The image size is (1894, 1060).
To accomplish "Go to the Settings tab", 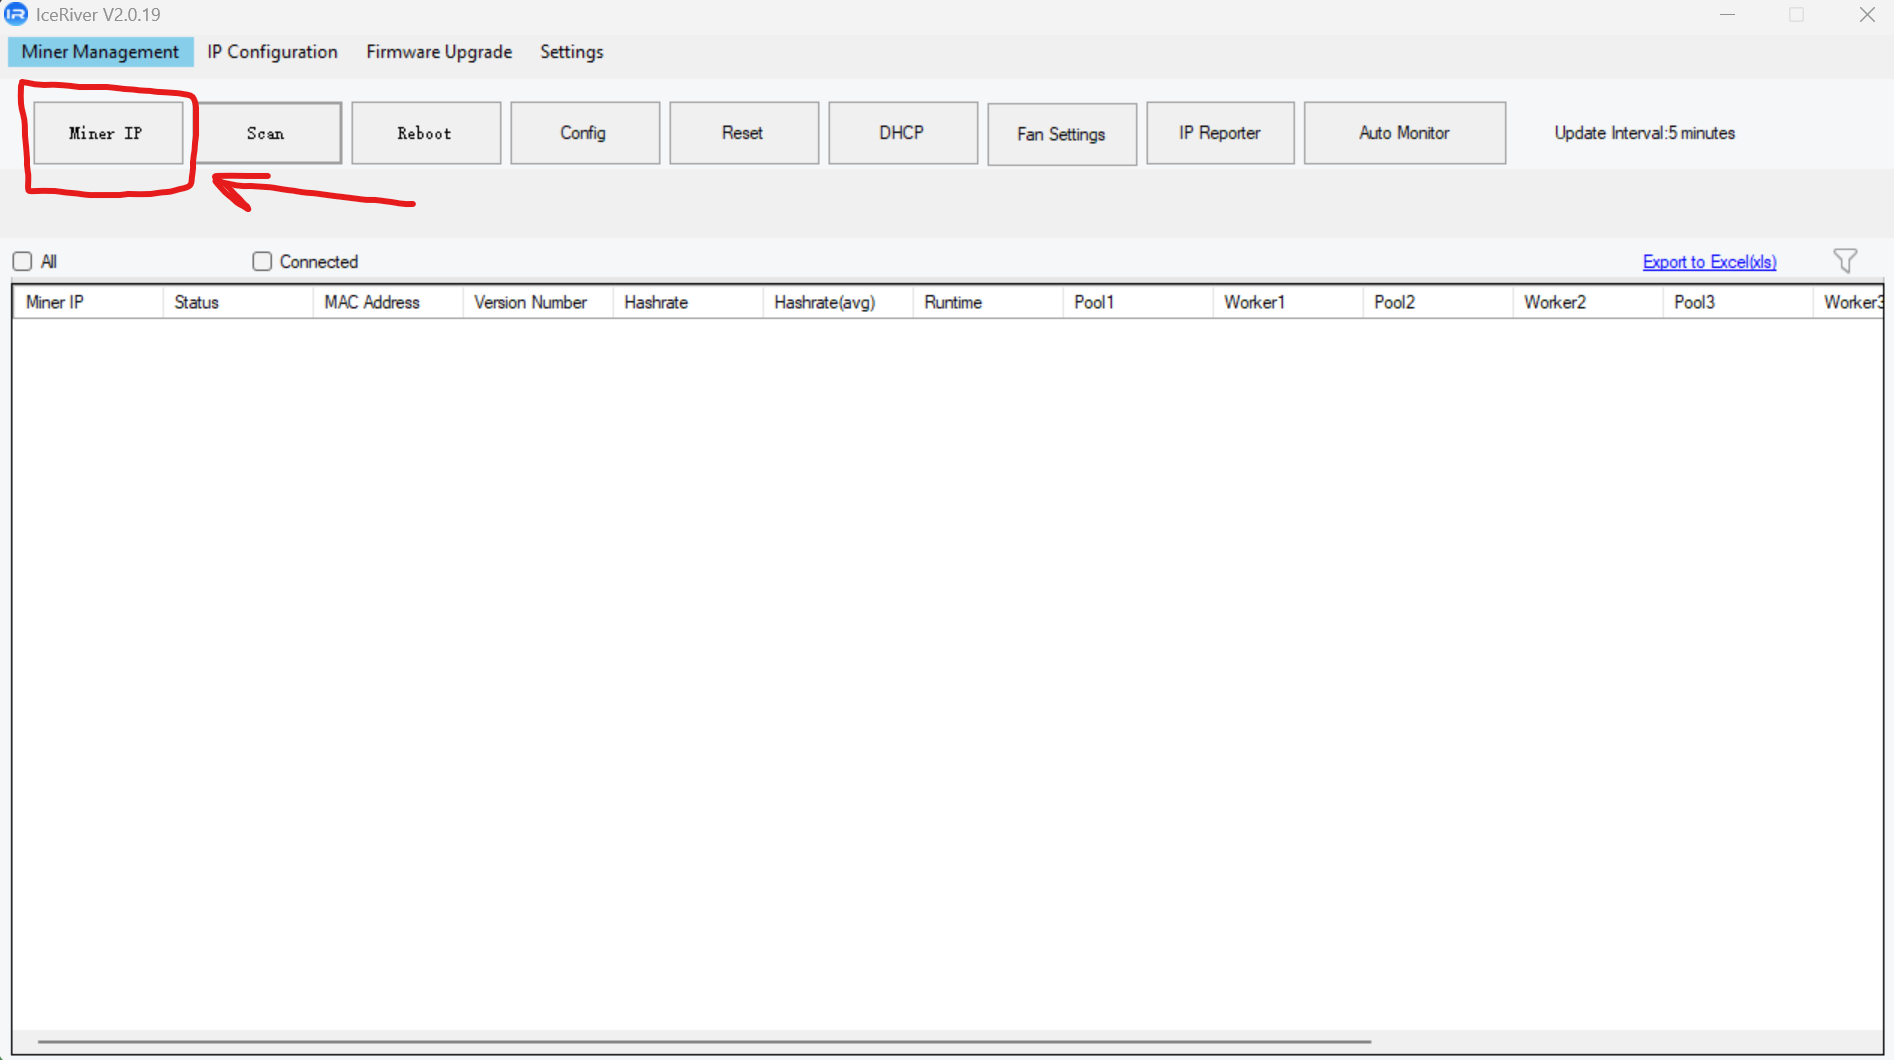I will click(571, 52).
